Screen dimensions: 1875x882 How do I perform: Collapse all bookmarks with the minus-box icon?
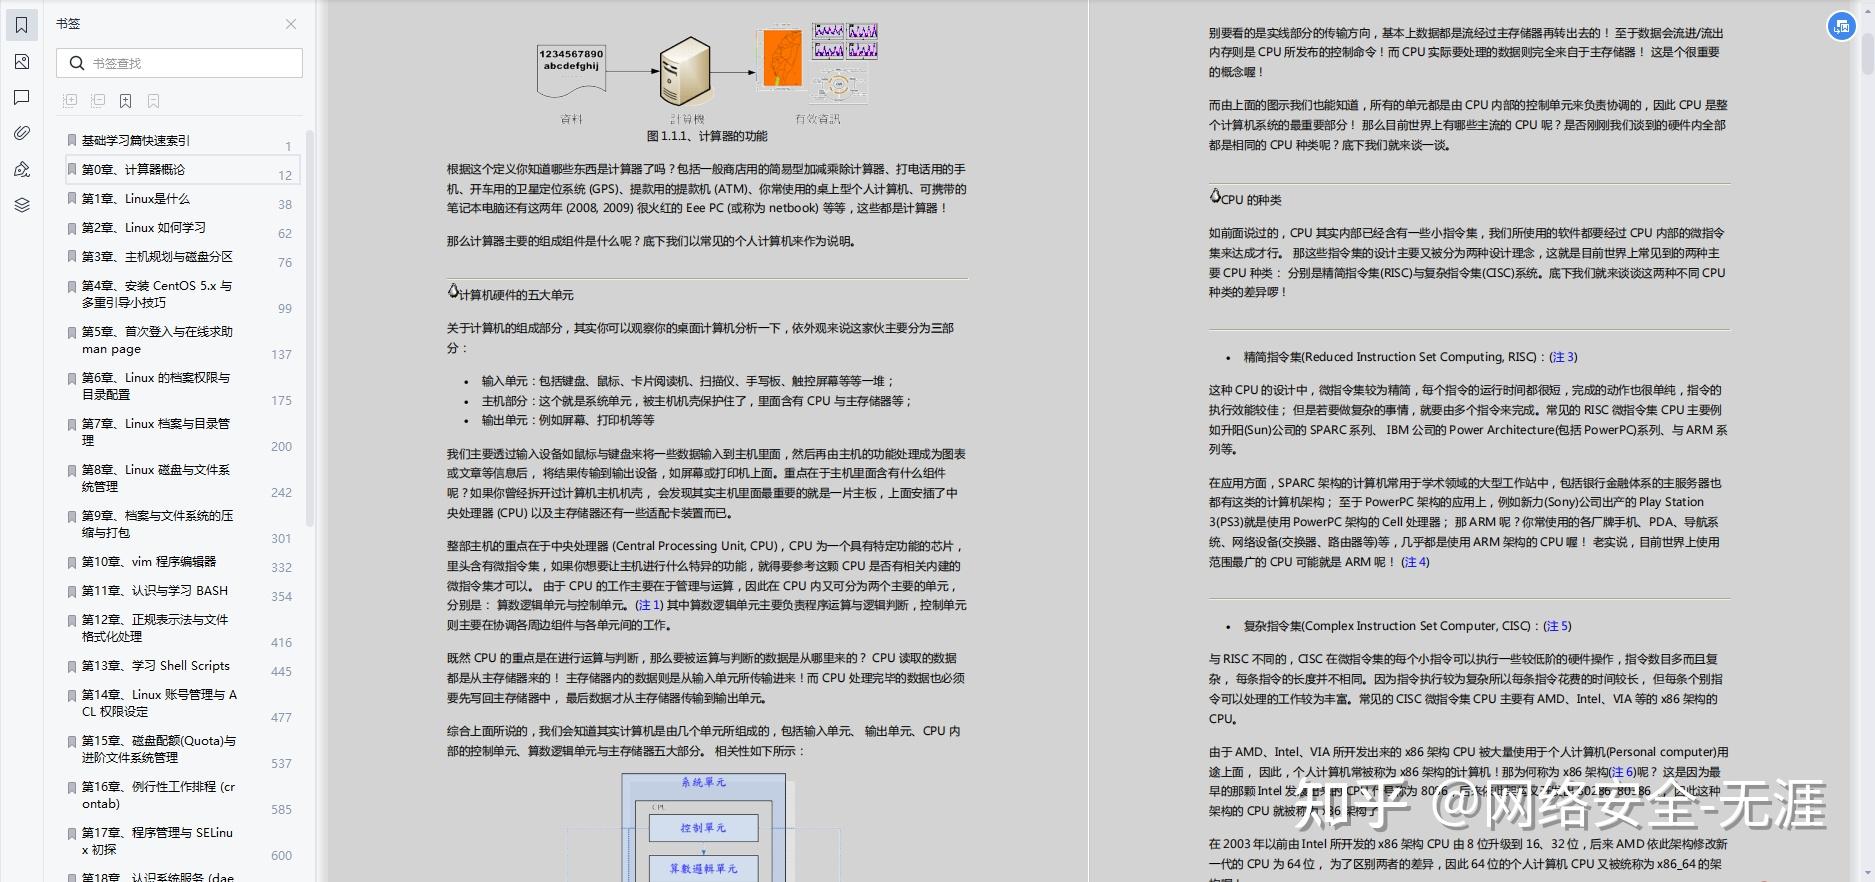pyautogui.click(x=98, y=101)
